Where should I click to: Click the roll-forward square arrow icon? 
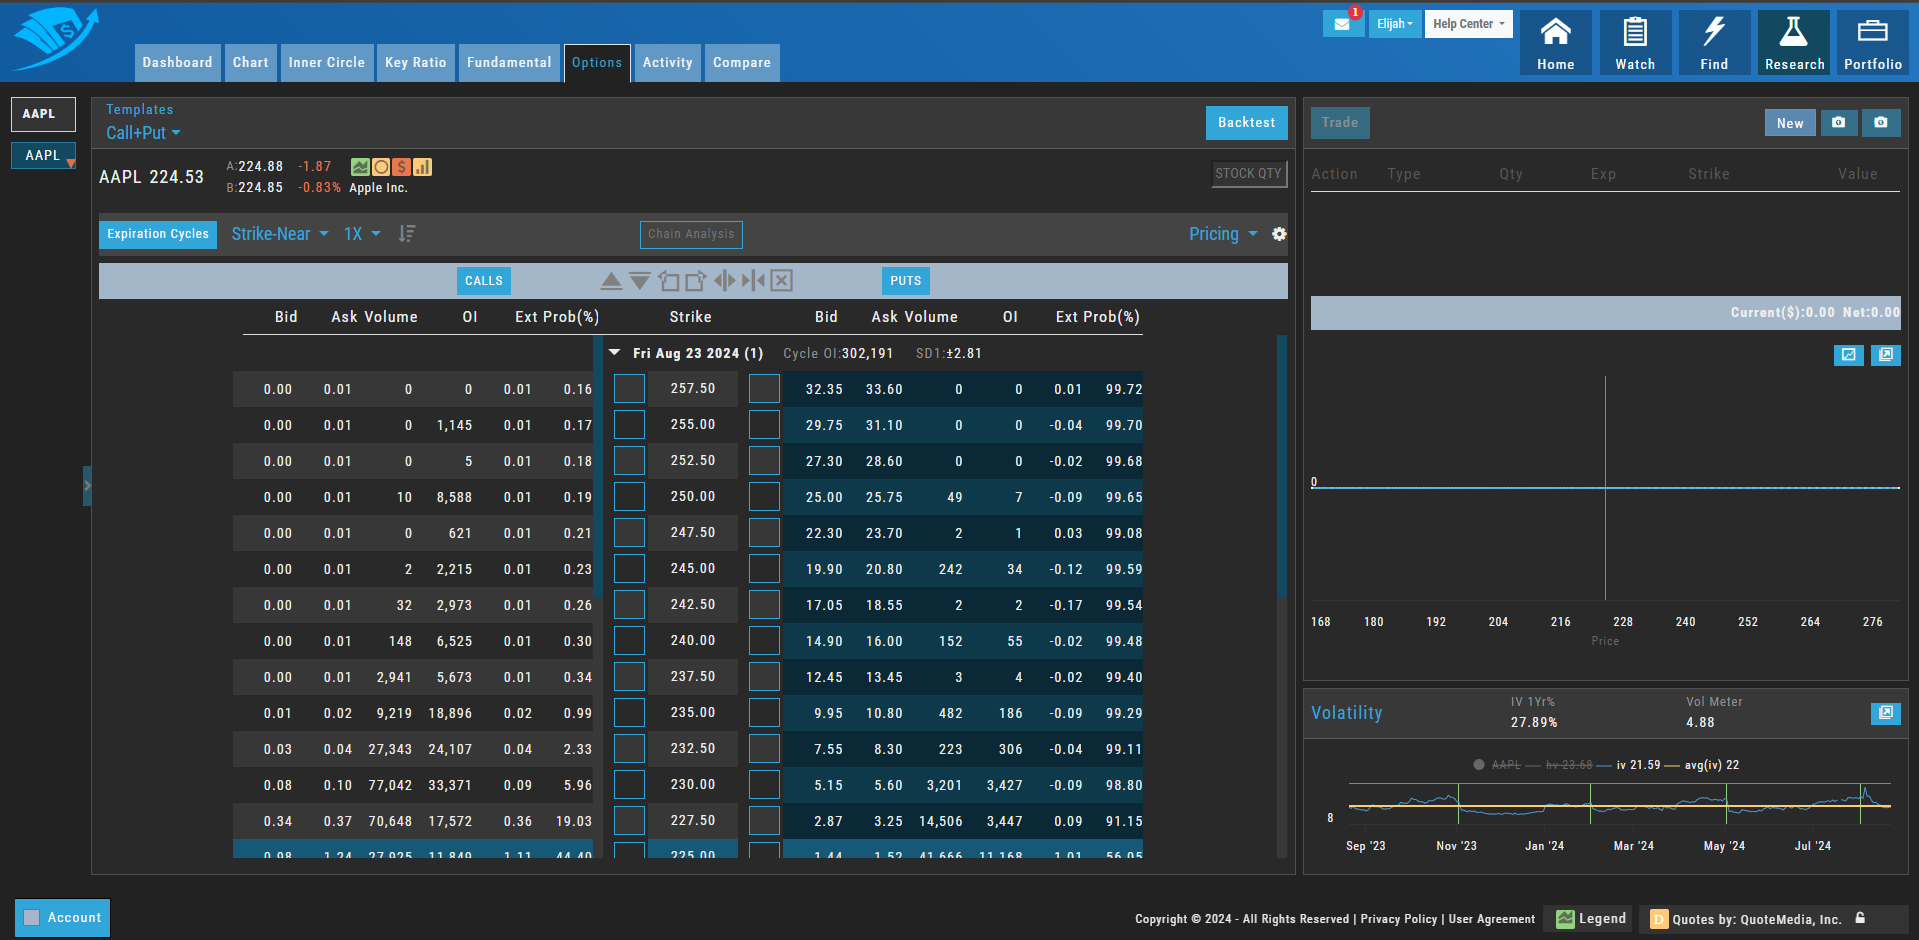(696, 281)
